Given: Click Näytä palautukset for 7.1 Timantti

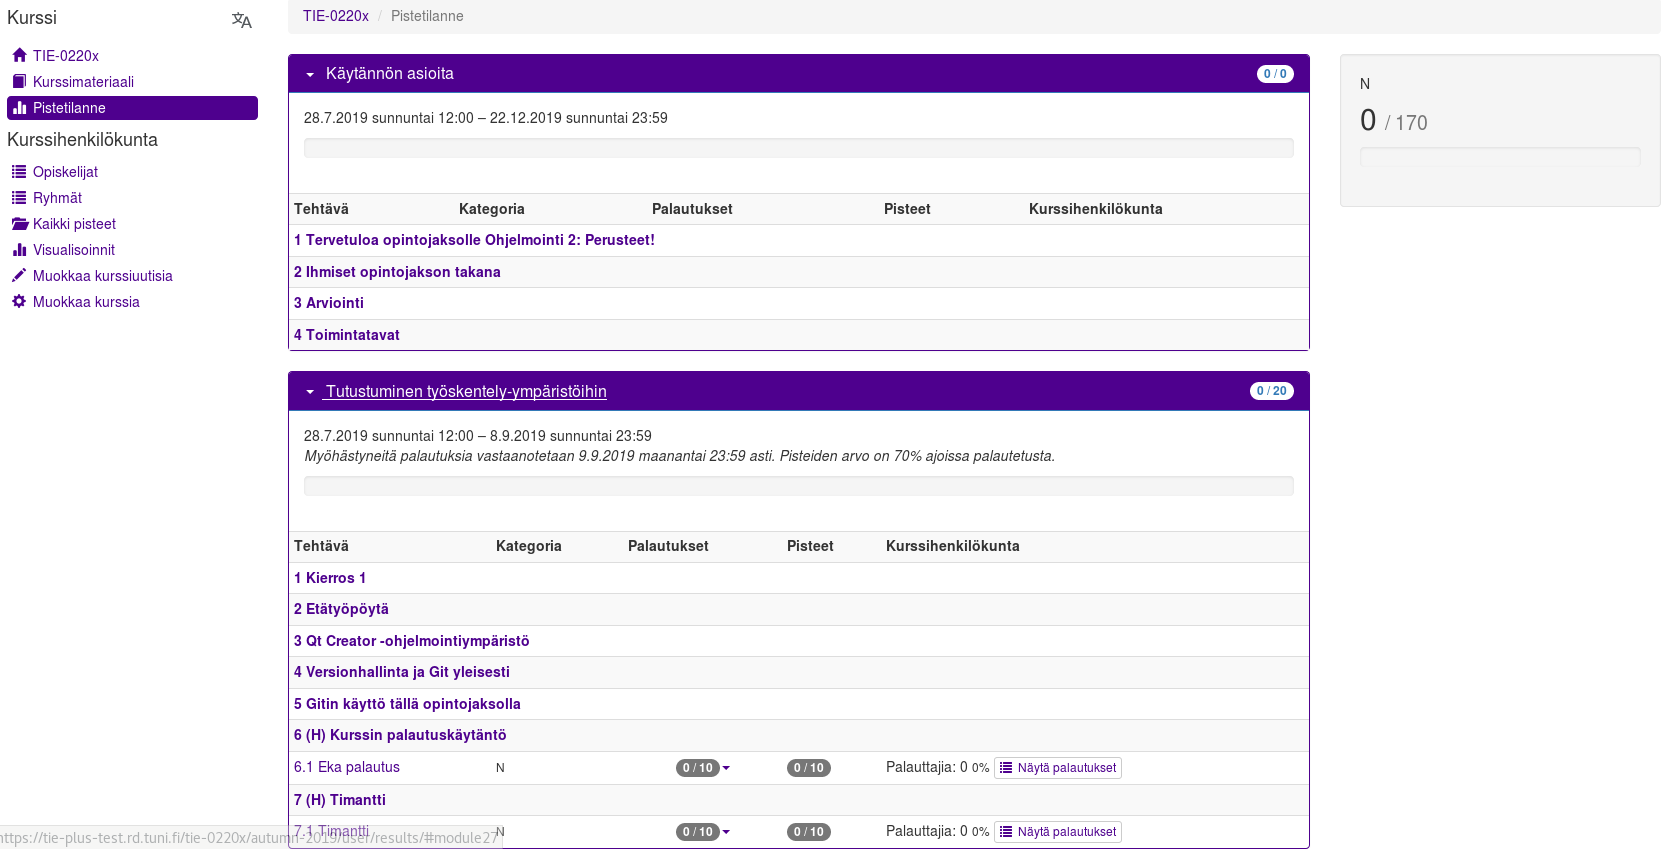Looking at the screenshot, I should click(1058, 832).
